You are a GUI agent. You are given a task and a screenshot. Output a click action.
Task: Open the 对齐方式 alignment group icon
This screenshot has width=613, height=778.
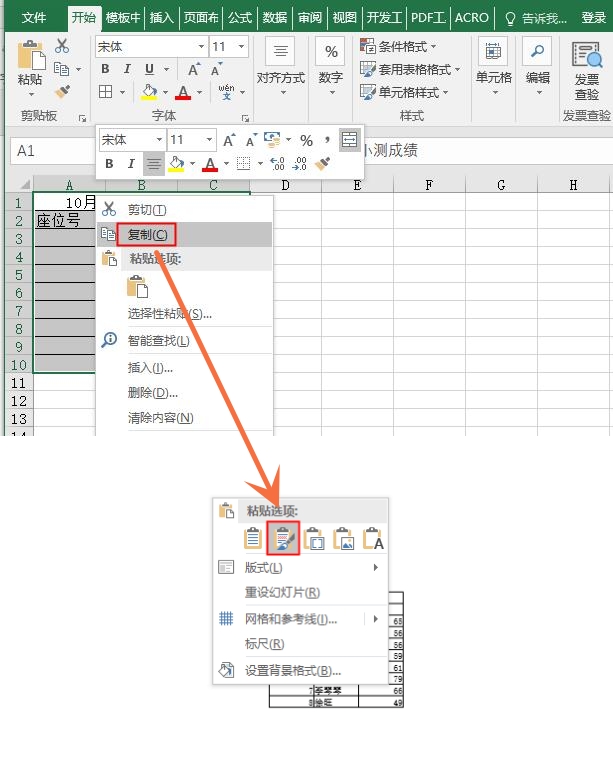(281, 51)
